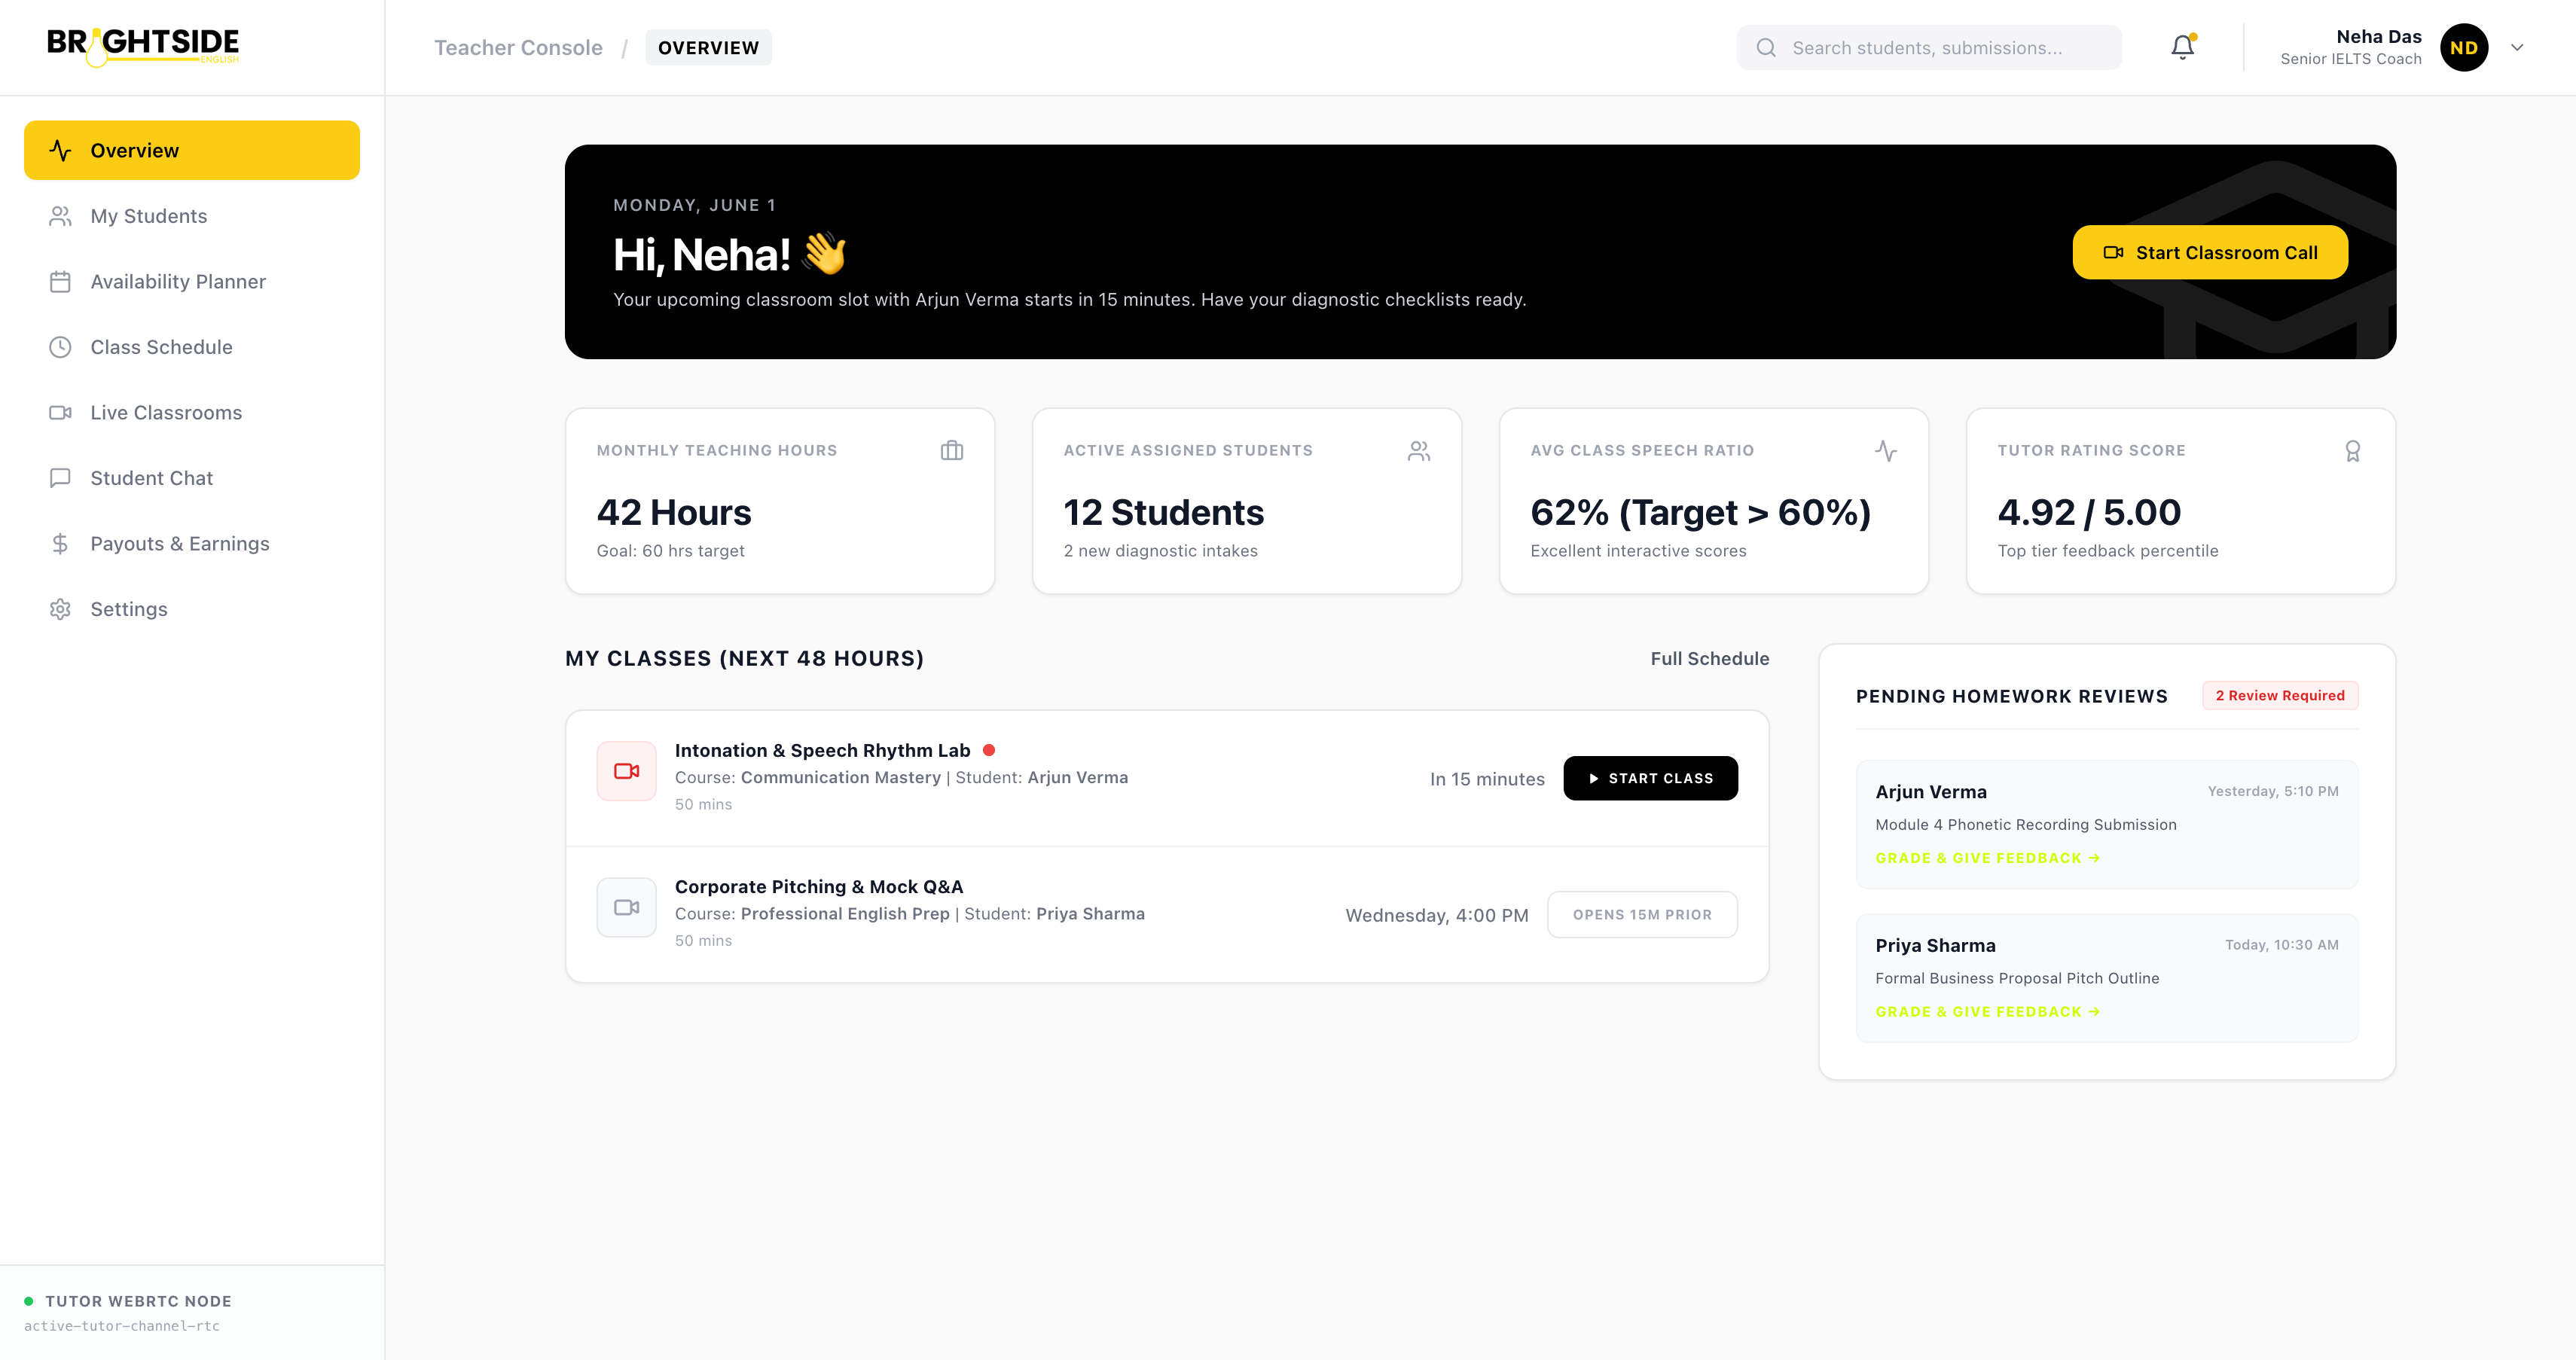2576x1360 pixels.
Task: Click the search magnifier icon
Action: [x=1766, y=48]
